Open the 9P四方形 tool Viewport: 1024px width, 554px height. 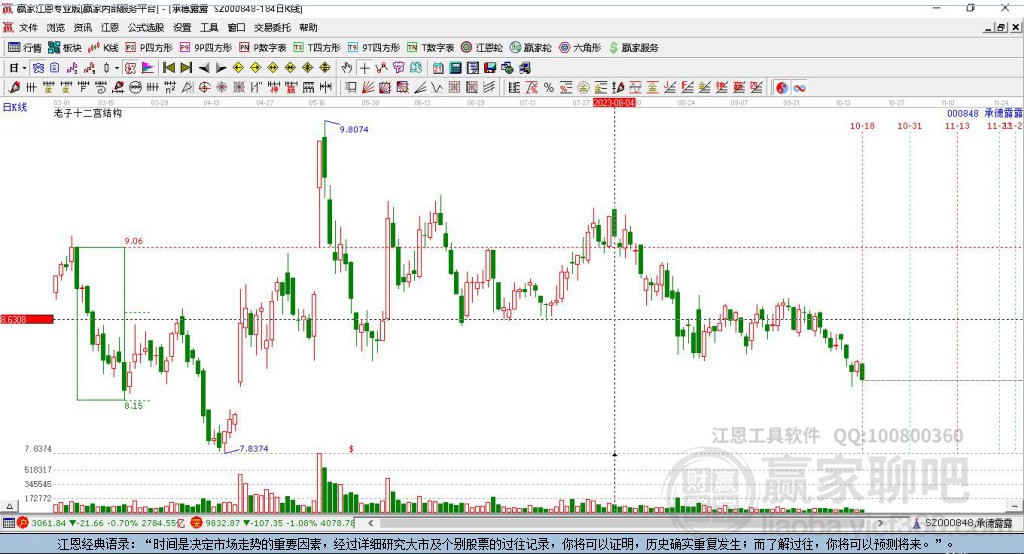click(x=206, y=48)
